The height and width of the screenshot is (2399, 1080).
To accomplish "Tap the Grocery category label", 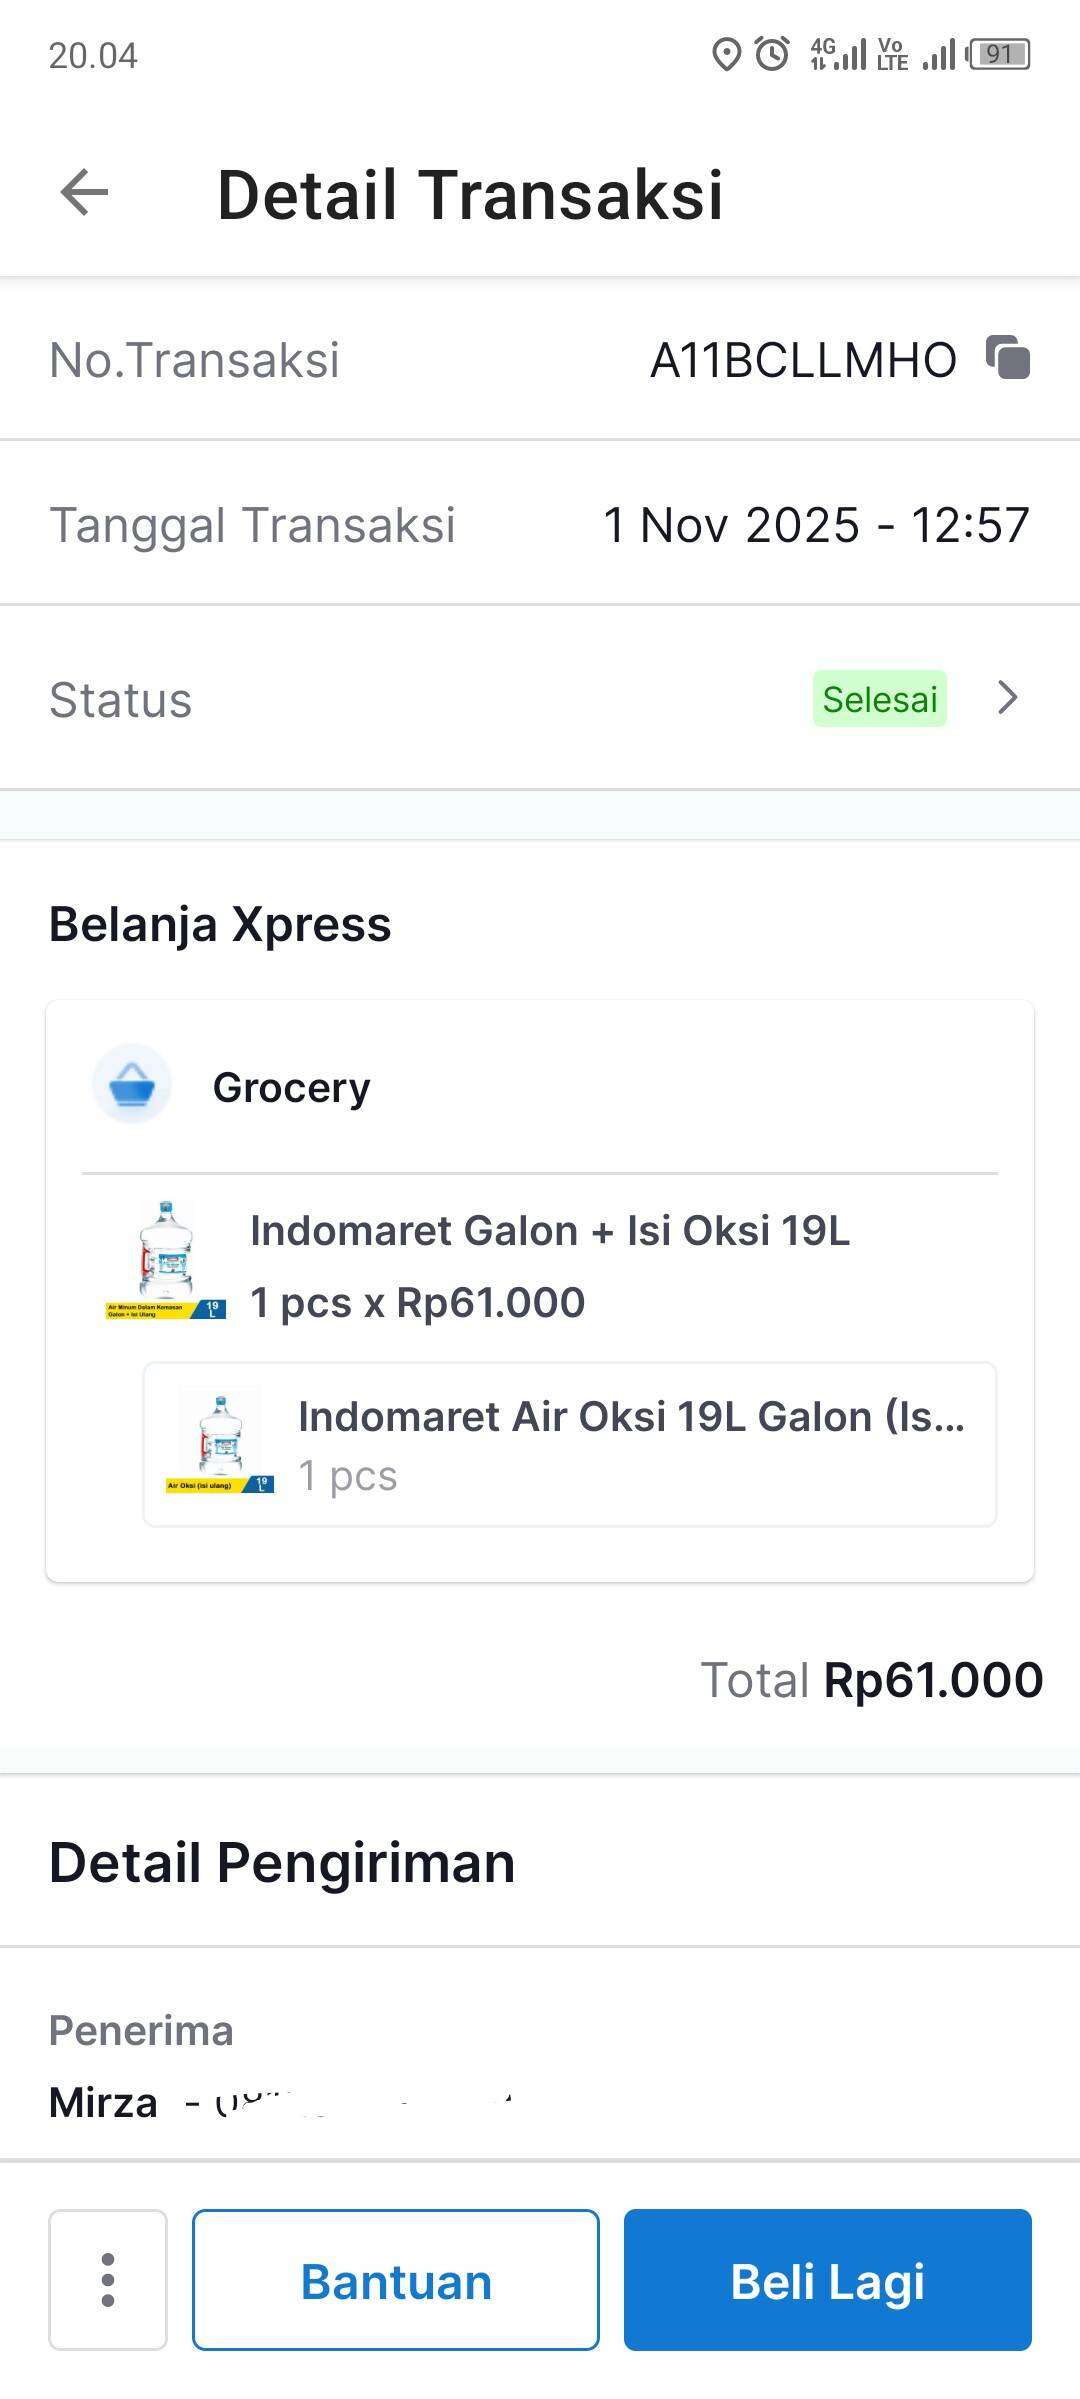I will pos(291,1087).
